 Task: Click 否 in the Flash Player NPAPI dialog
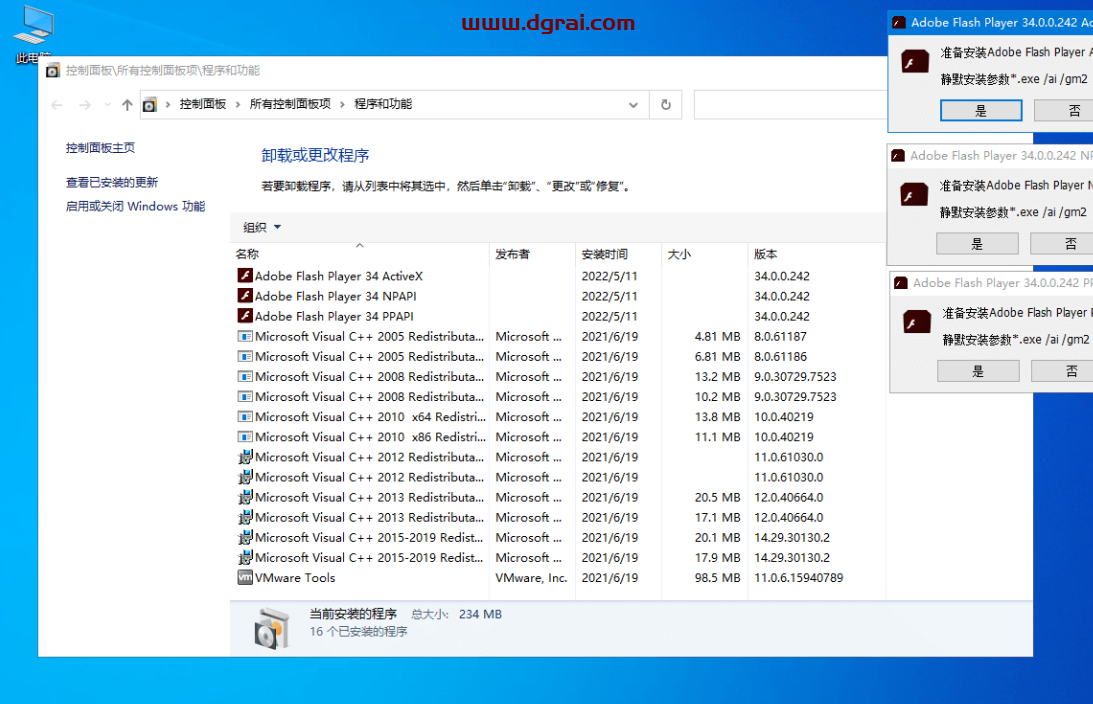point(1062,244)
